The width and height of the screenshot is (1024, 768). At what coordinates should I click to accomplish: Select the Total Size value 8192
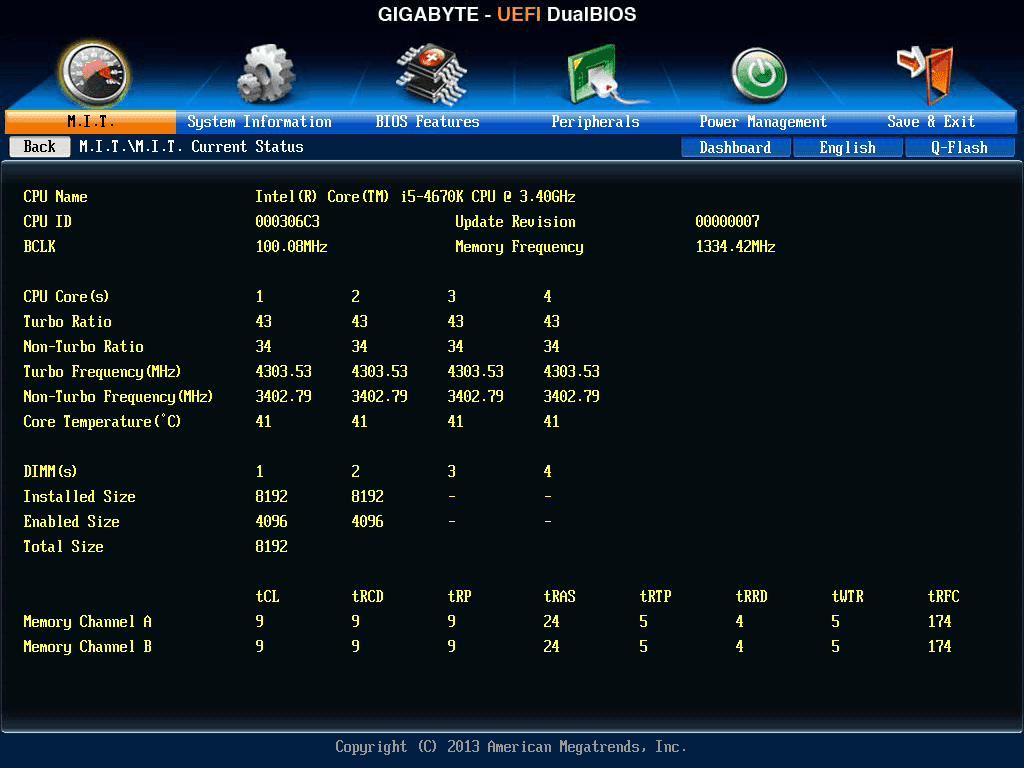[x=271, y=547]
